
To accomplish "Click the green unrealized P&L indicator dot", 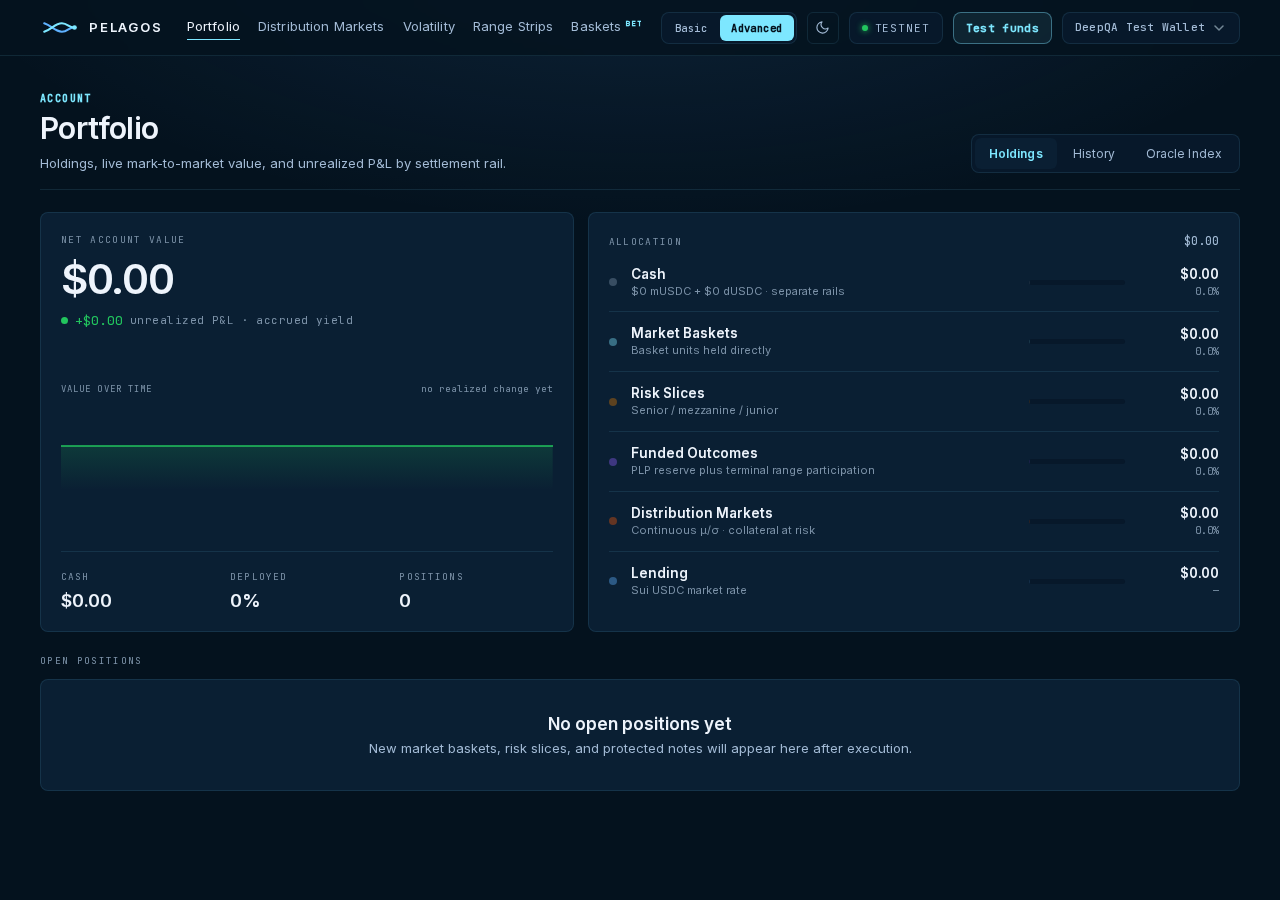I will pyautogui.click(x=65, y=321).
